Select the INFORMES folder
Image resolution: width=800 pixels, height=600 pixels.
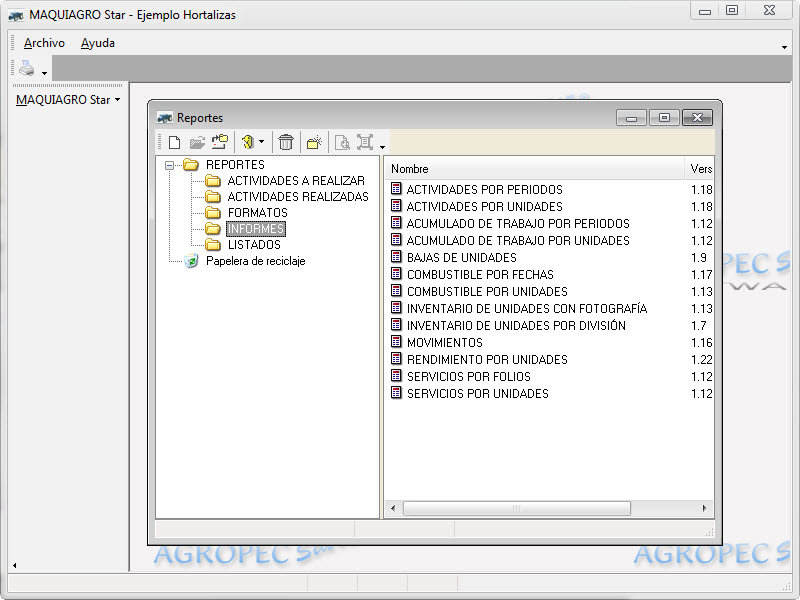coord(256,229)
